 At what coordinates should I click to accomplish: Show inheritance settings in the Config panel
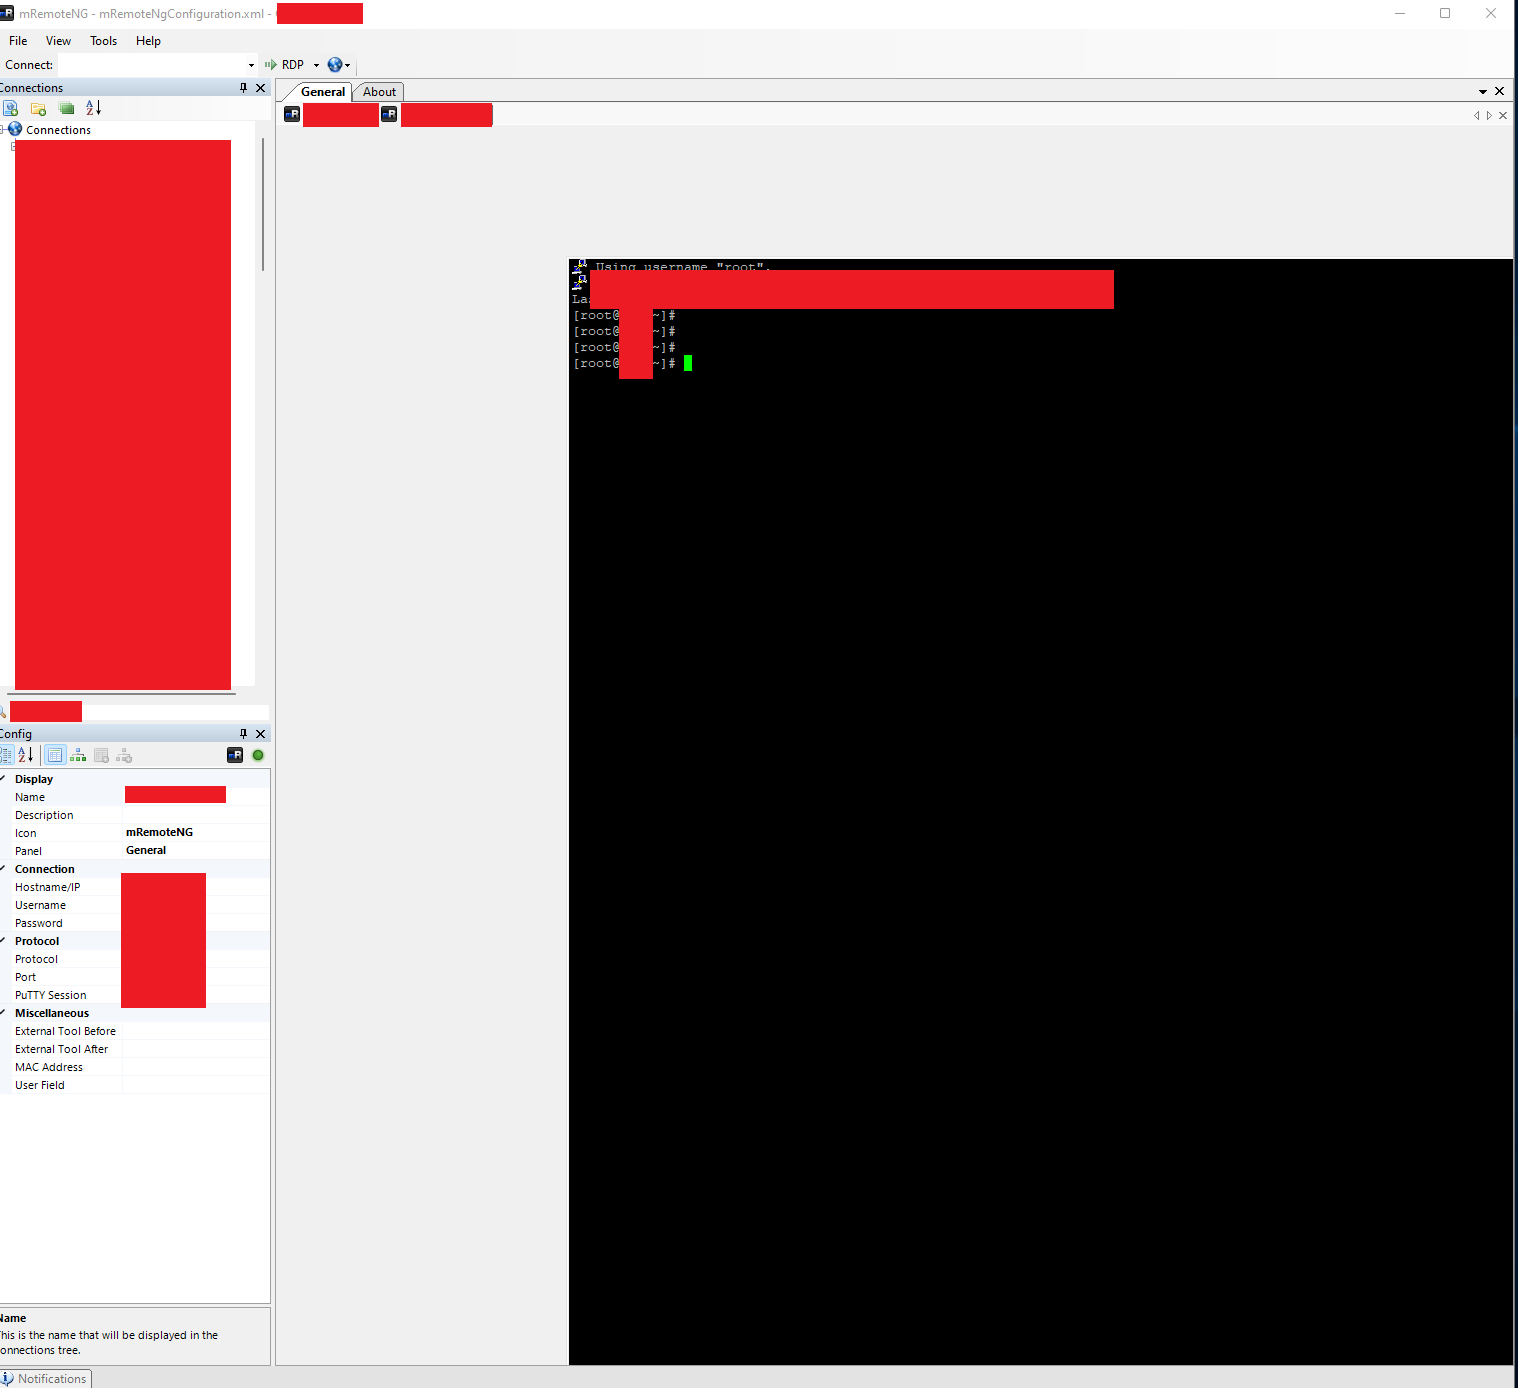tap(77, 755)
